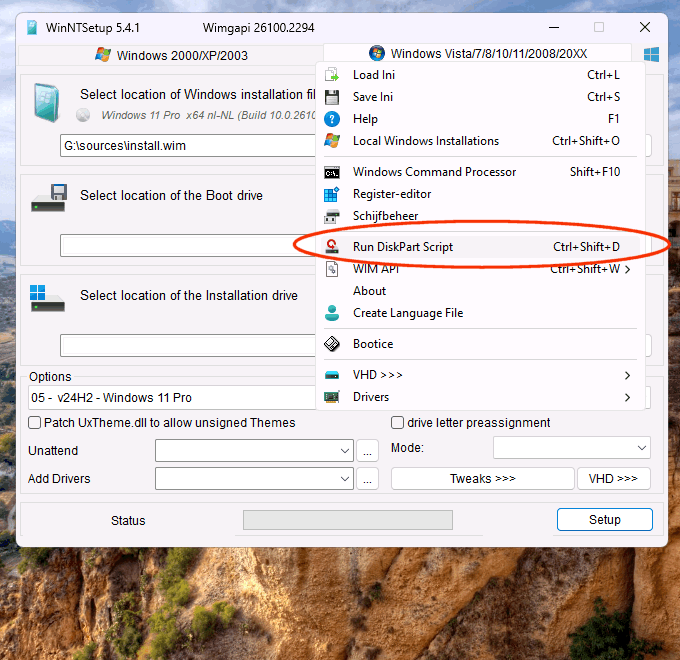680x660 pixels.
Task: Expand the VHD >>> submenu arrow
Action: pyautogui.click(x=628, y=375)
